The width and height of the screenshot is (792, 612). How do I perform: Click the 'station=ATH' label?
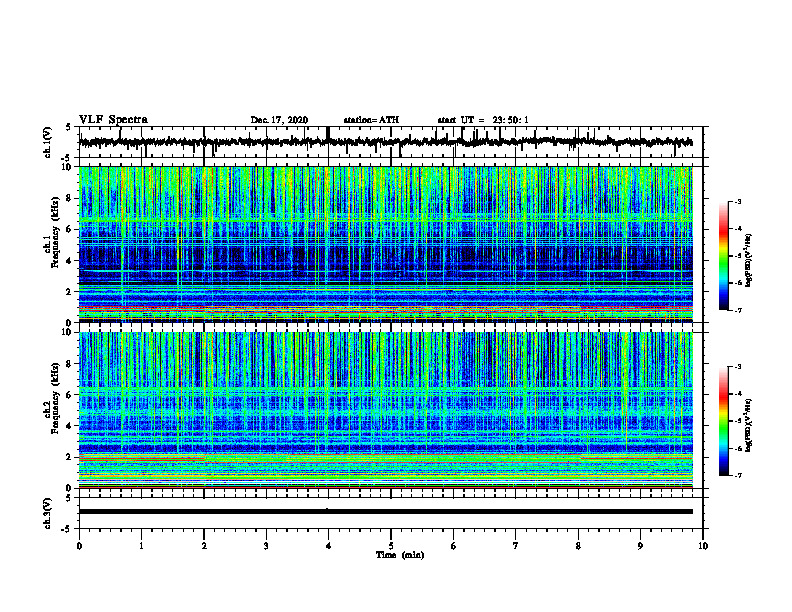[x=371, y=120]
